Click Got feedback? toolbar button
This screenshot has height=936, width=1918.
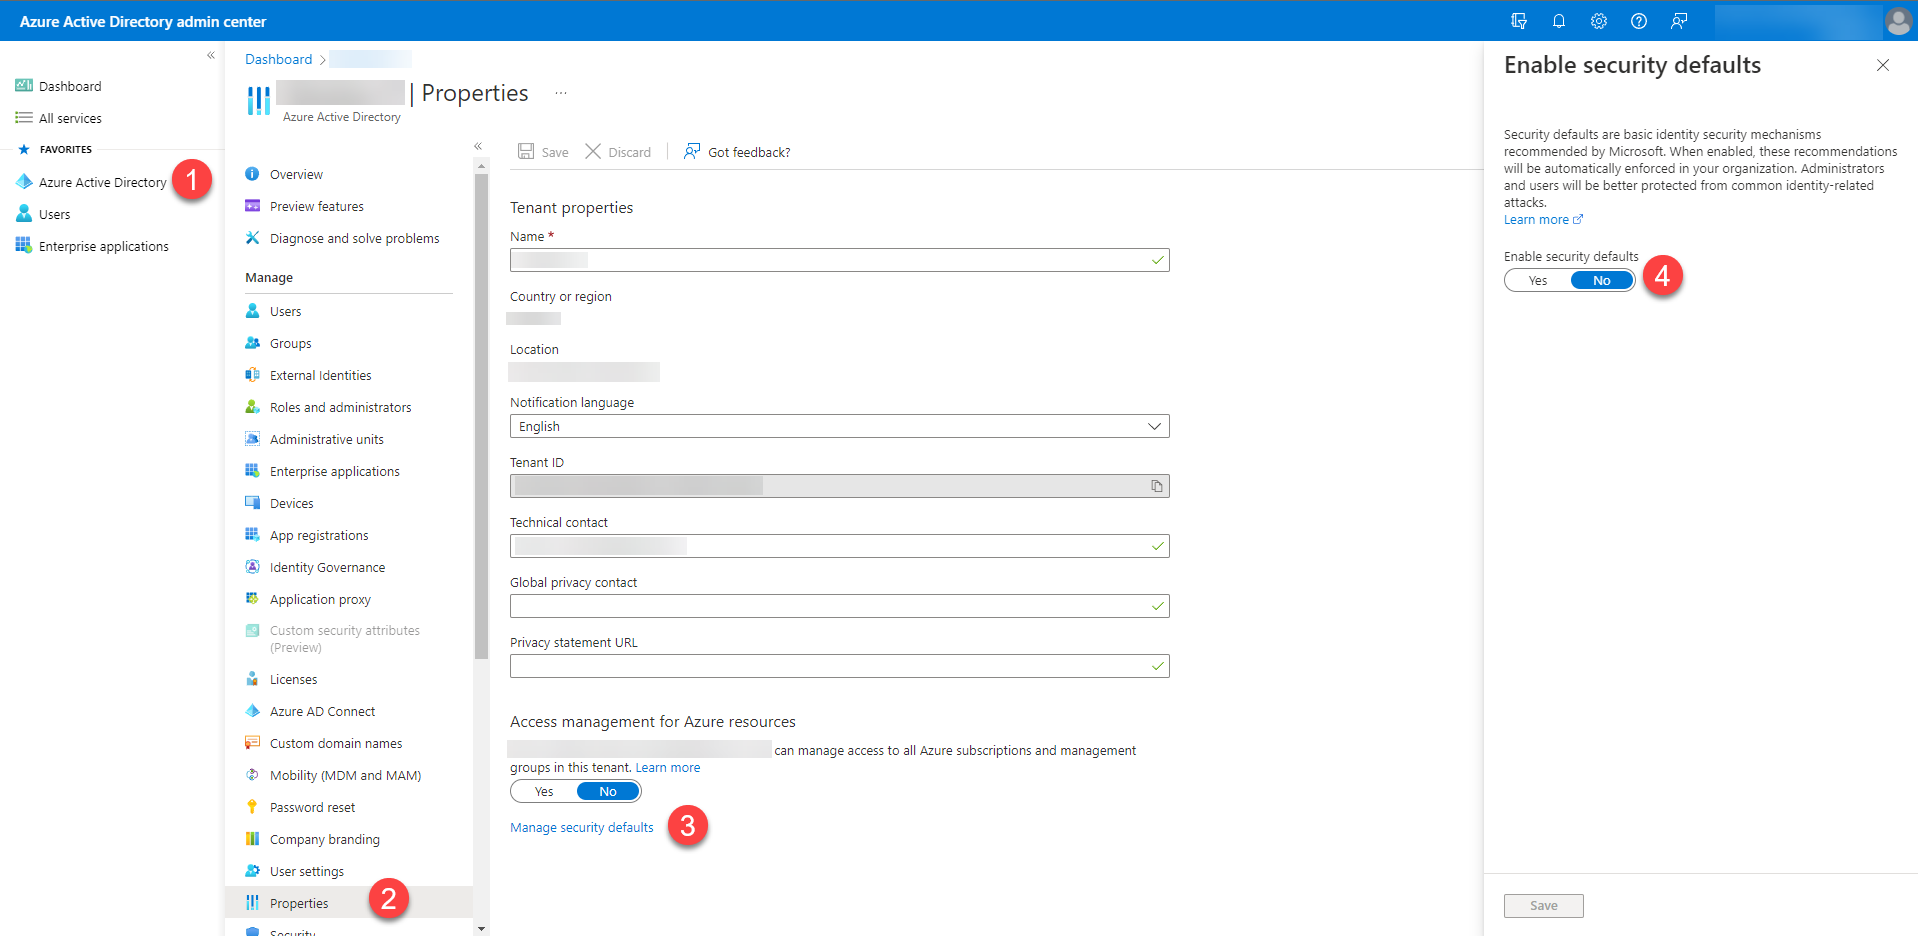[x=737, y=152]
